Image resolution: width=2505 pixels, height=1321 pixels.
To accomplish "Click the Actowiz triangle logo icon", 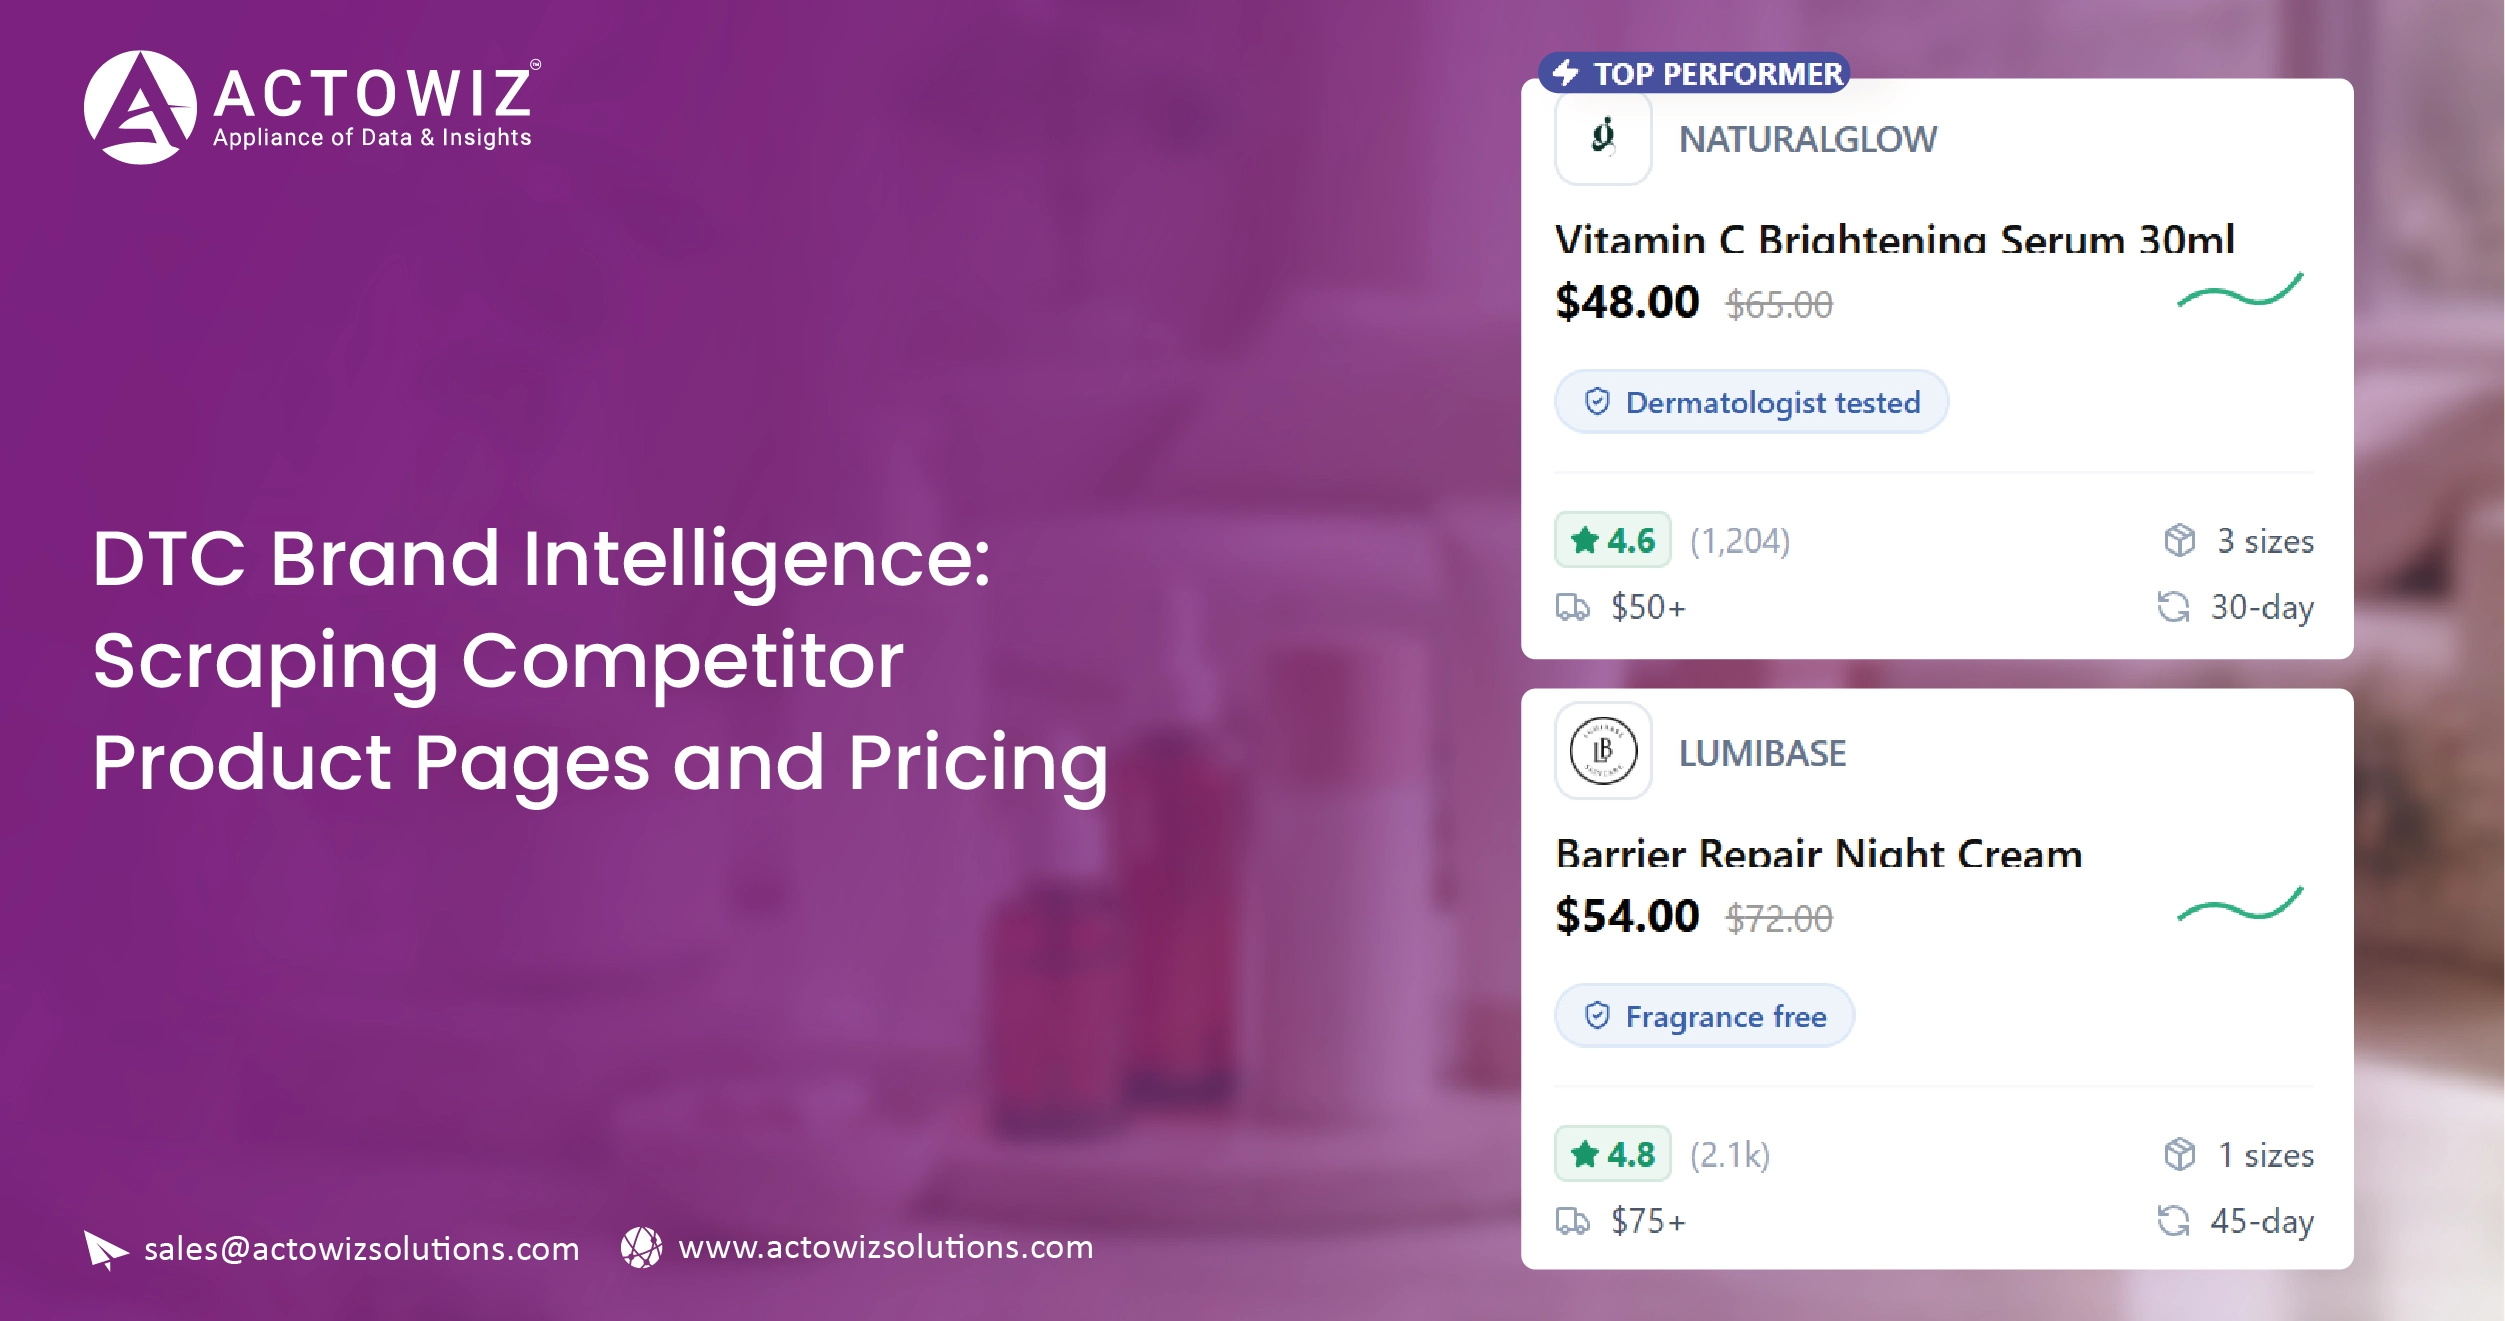I will pyautogui.click(x=140, y=107).
